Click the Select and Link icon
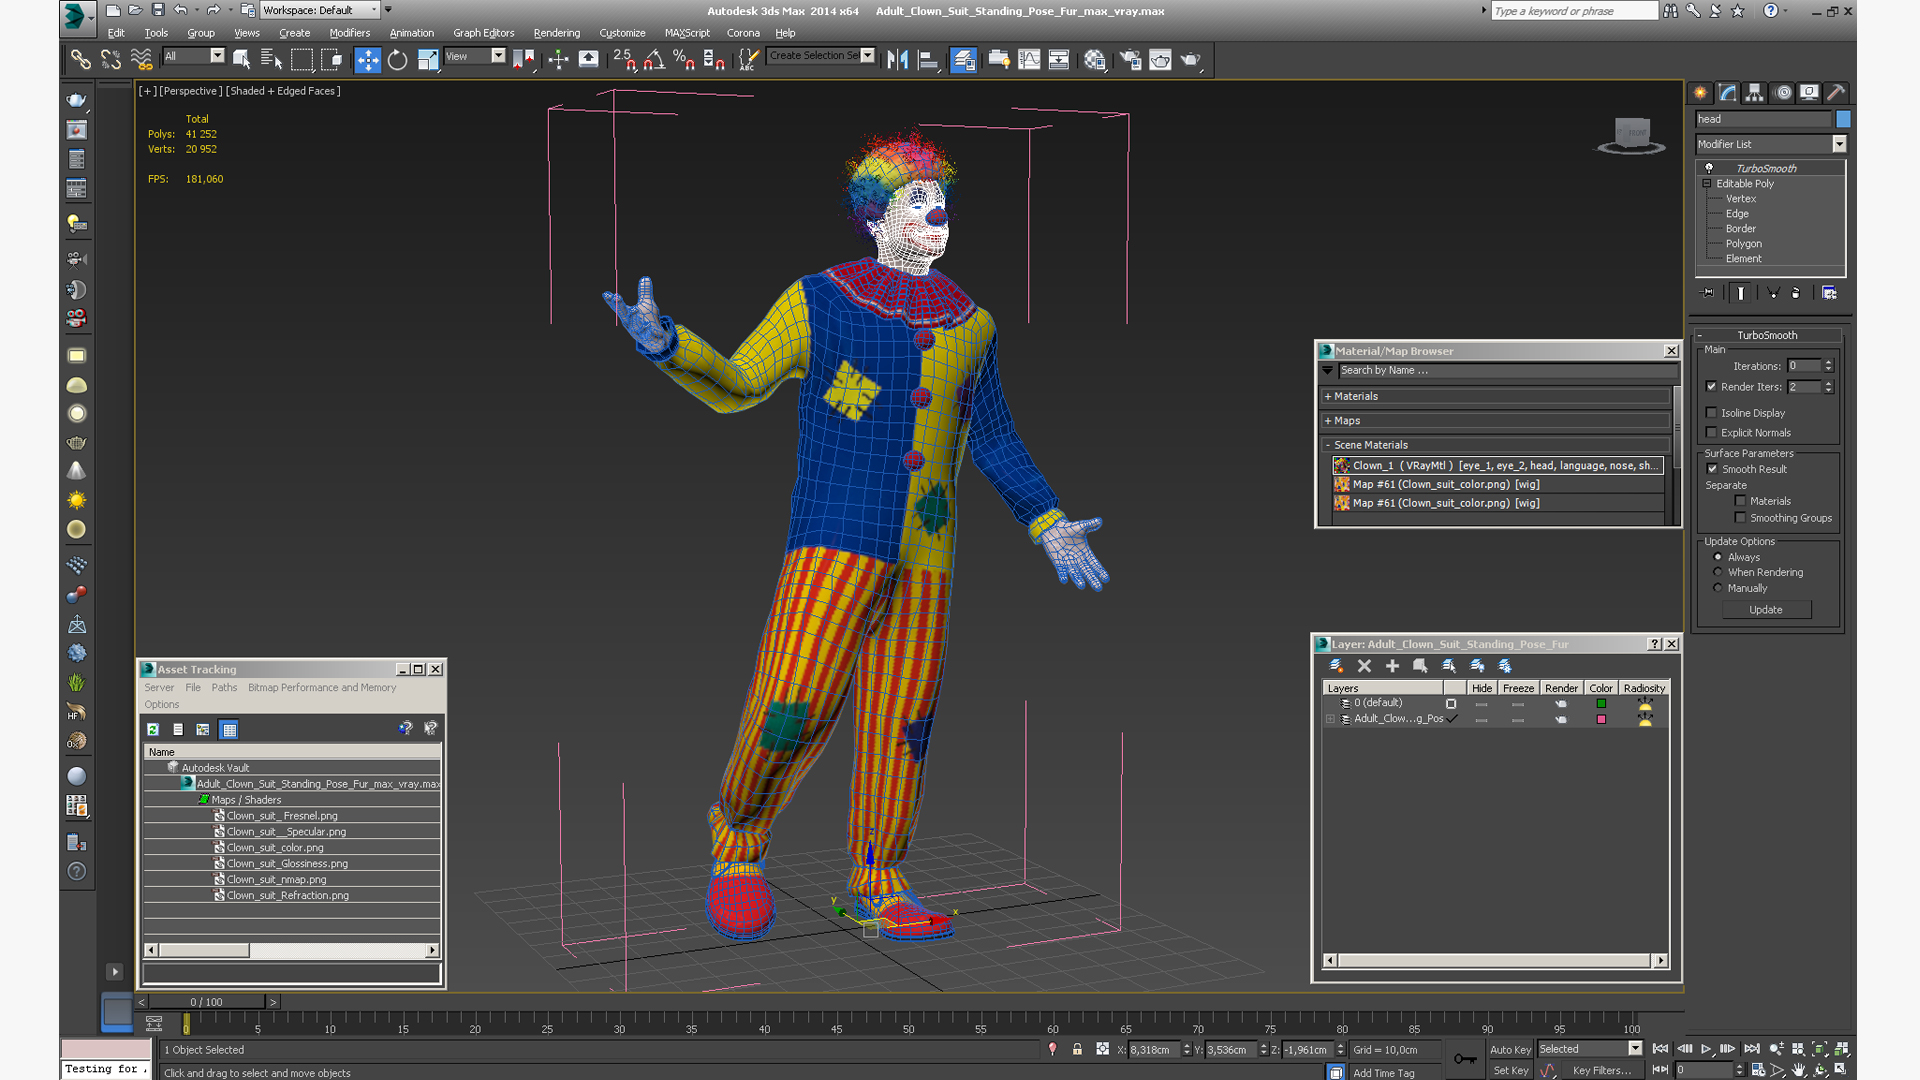This screenshot has height=1080, width=1920. coord(80,60)
